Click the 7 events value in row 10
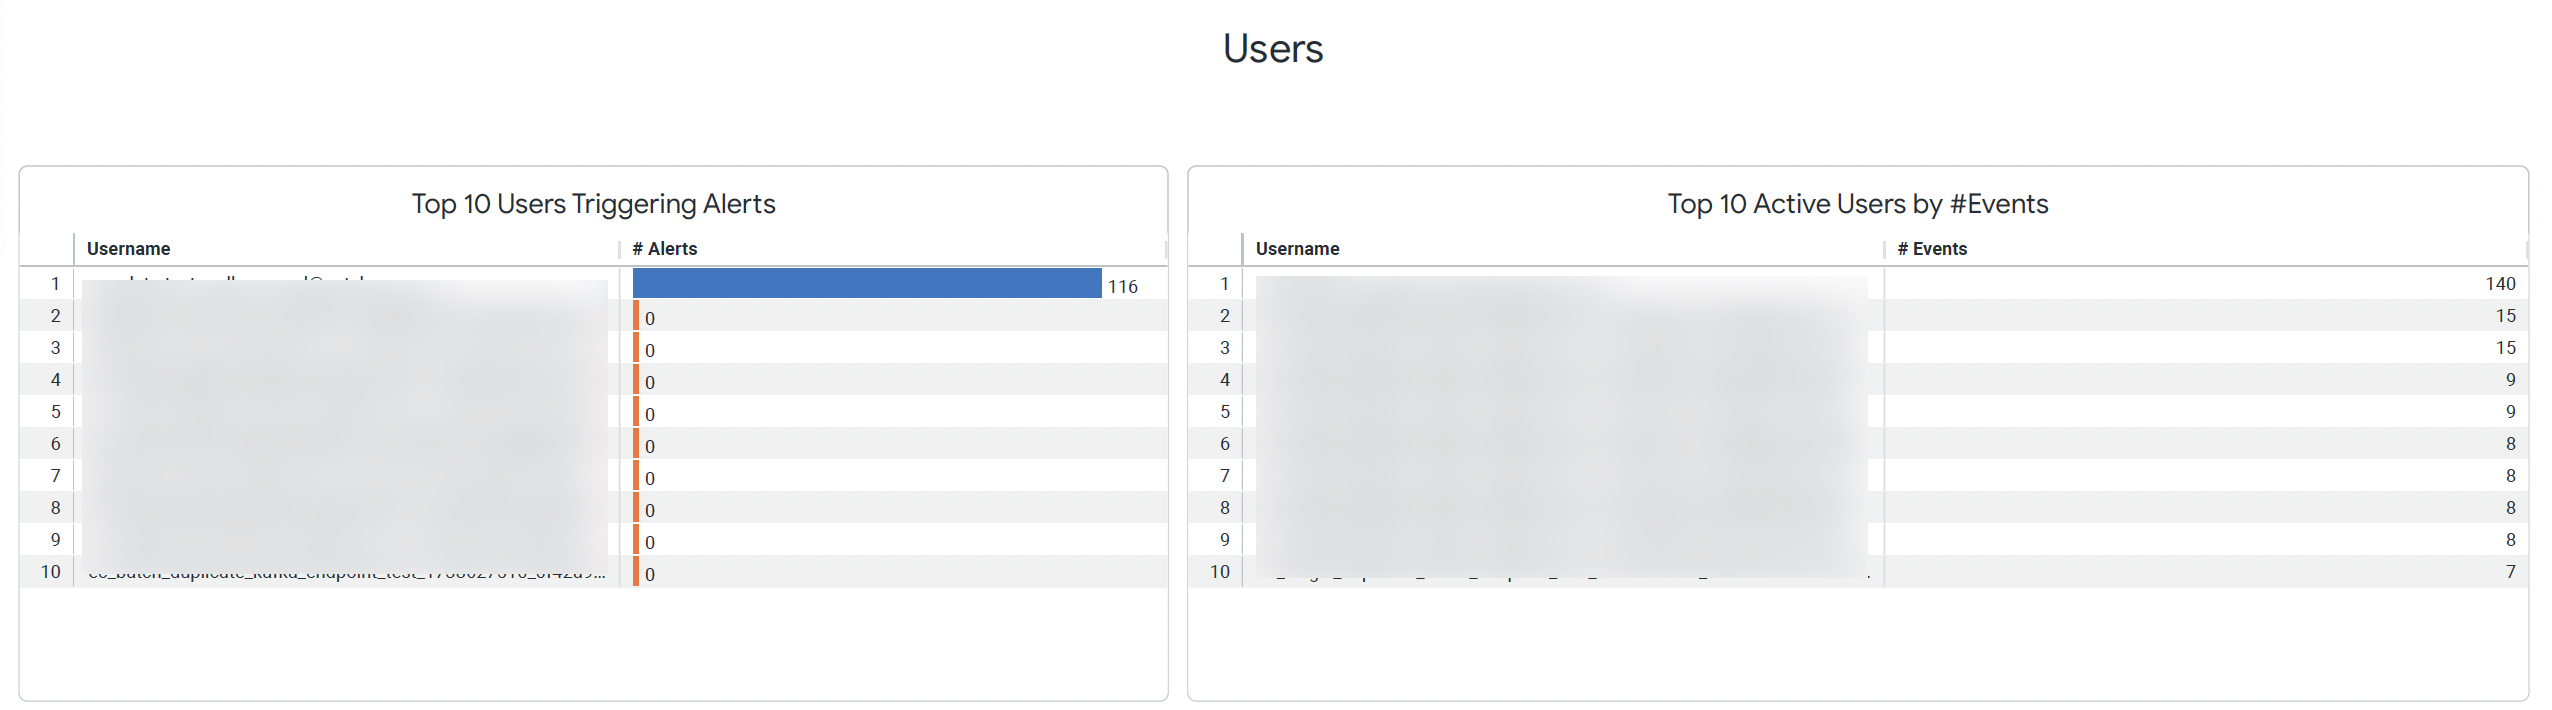 (x=2509, y=572)
